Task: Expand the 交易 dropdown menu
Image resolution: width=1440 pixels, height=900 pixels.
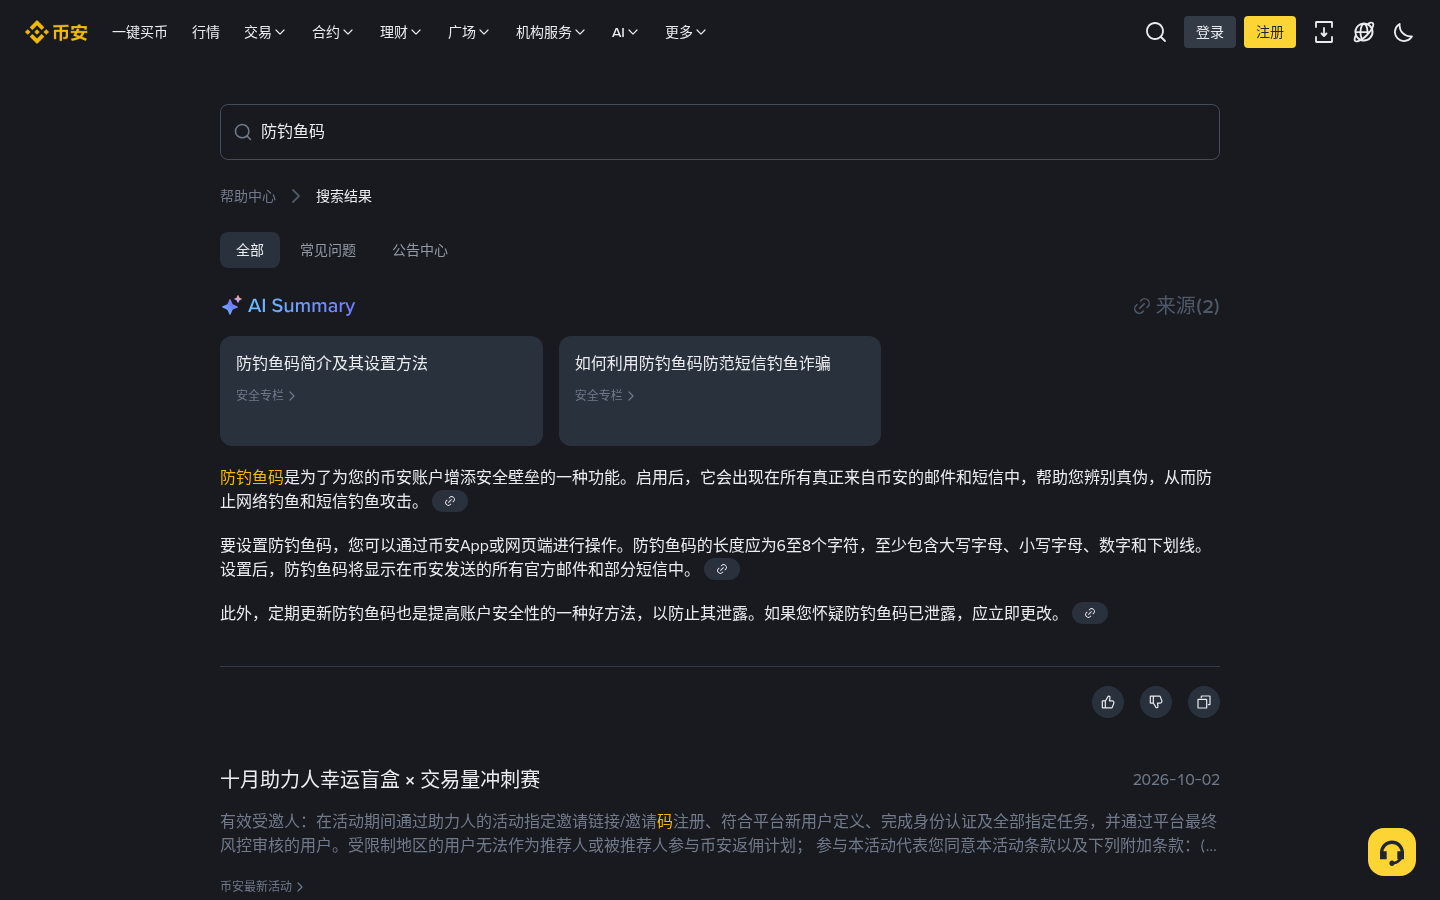Action: (265, 32)
